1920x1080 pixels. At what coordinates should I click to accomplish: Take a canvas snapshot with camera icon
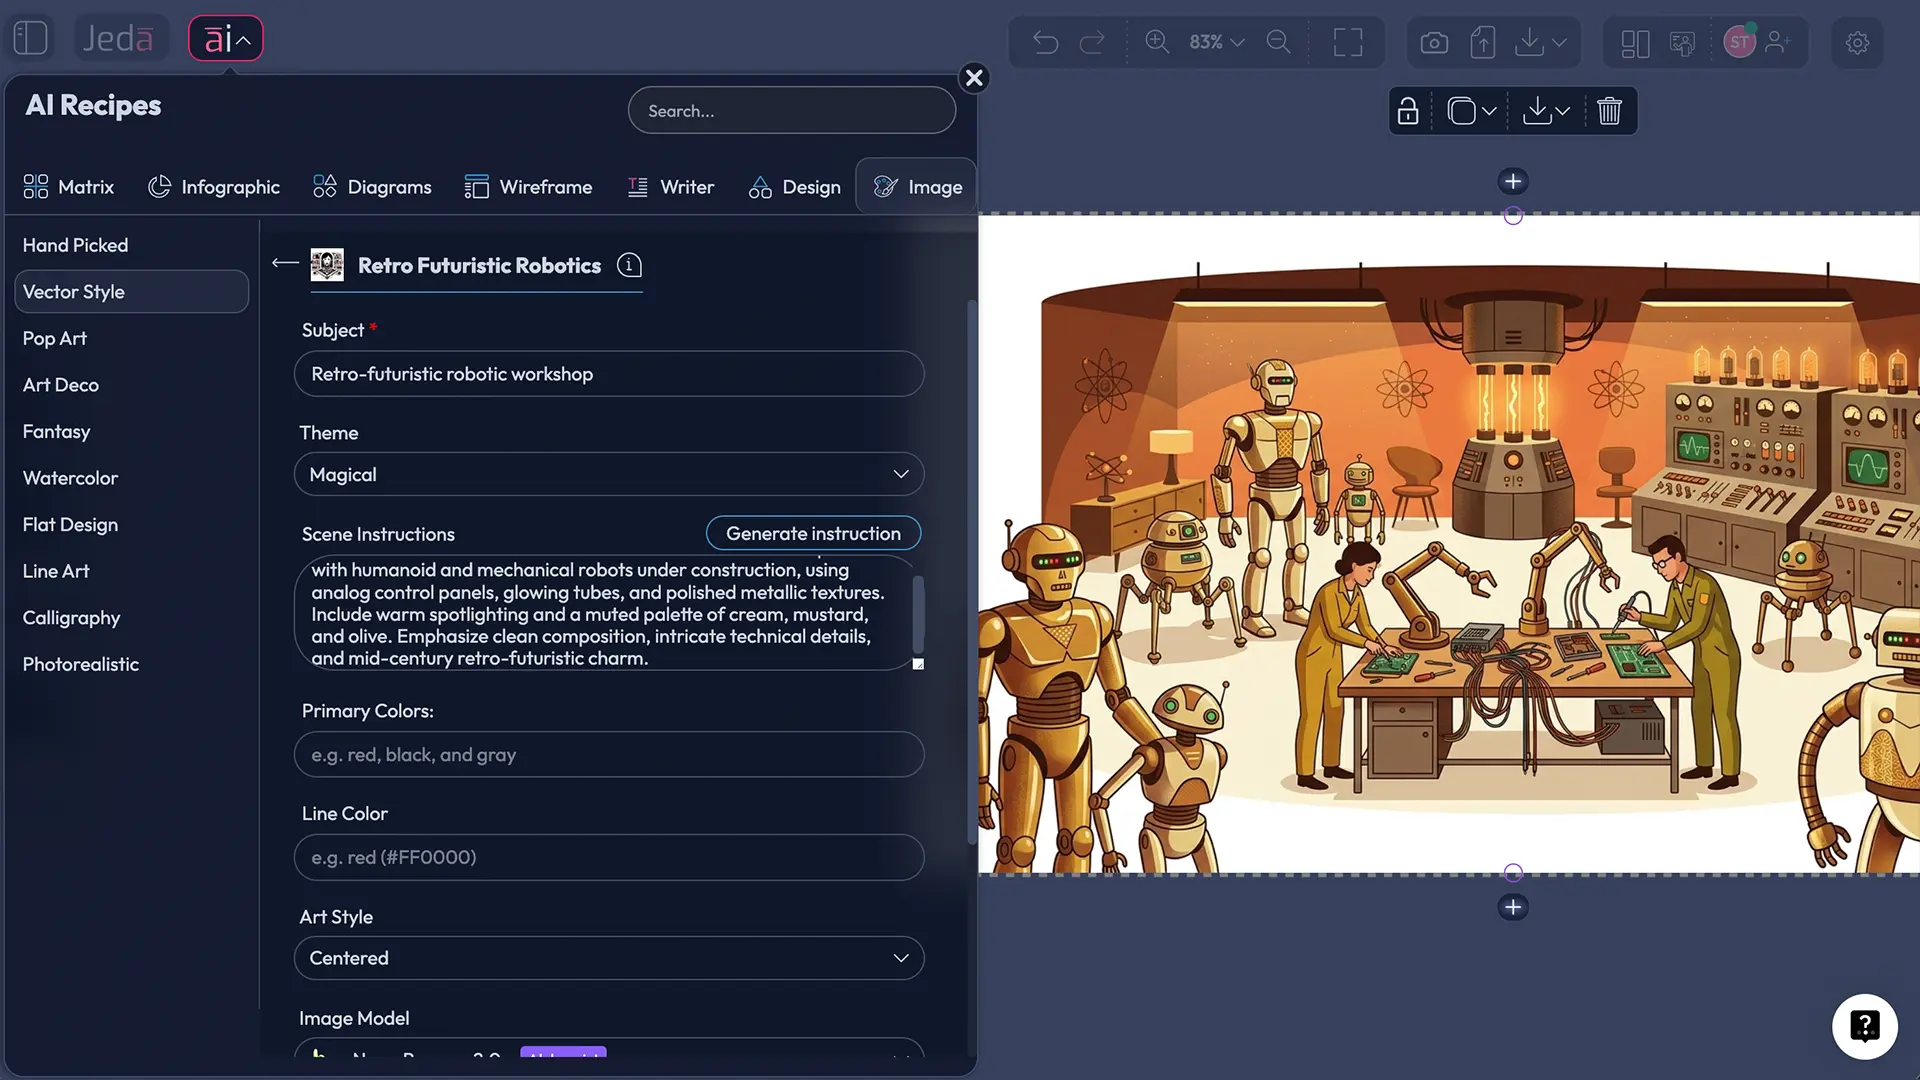1434,43
